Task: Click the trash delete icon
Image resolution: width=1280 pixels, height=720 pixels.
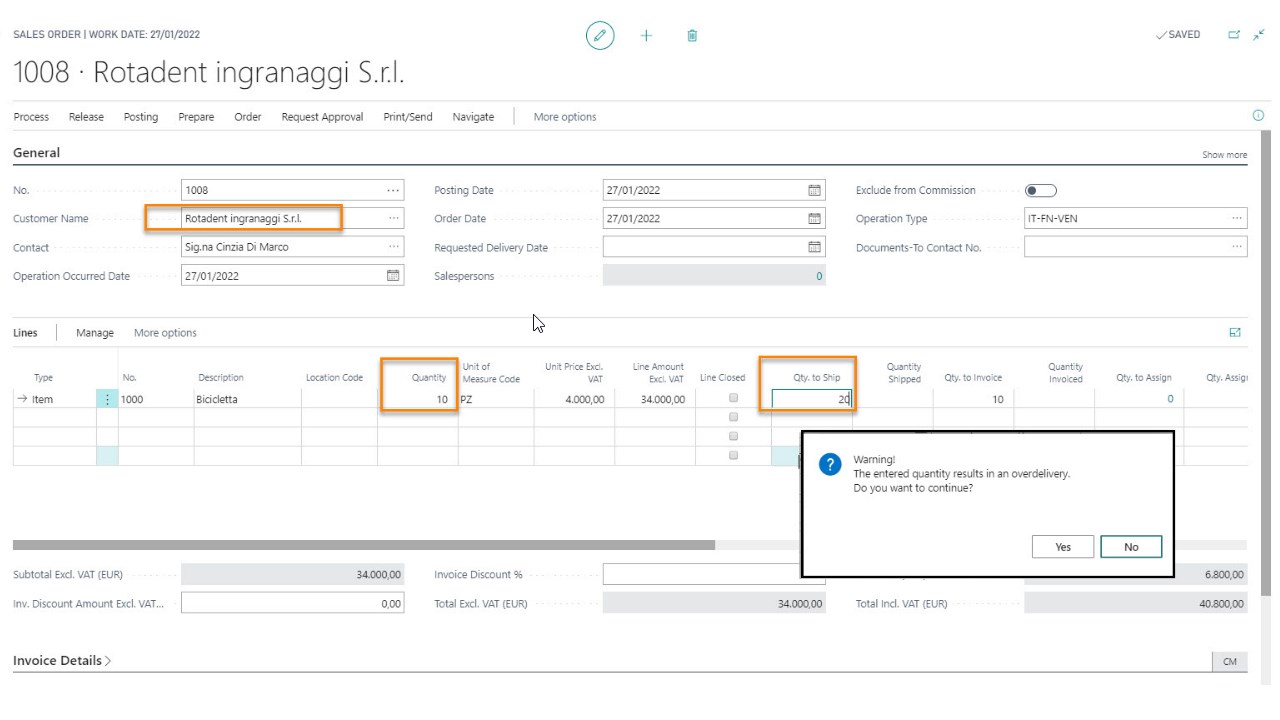Action: (x=692, y=35)
